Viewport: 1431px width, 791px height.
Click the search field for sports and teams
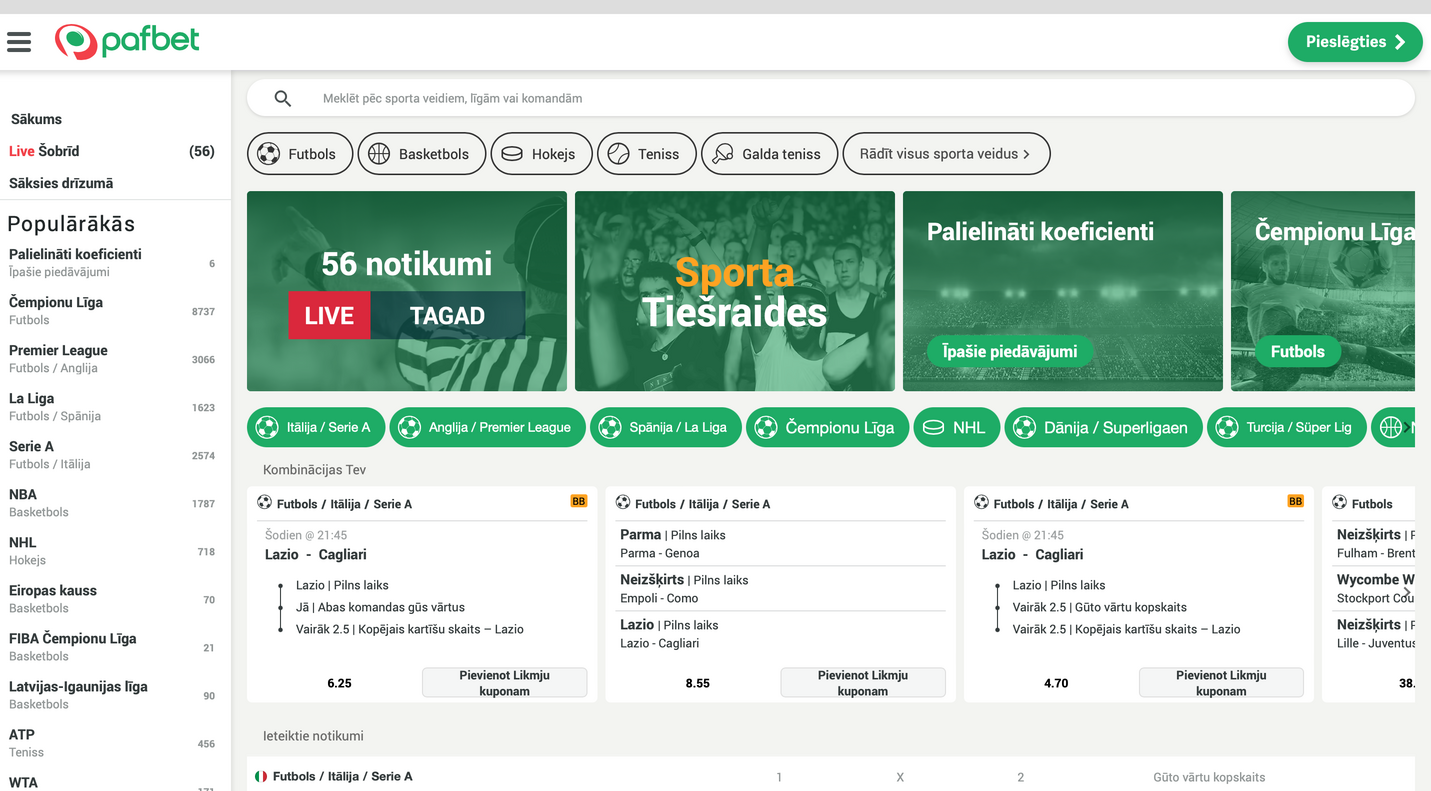coord(831,98)
